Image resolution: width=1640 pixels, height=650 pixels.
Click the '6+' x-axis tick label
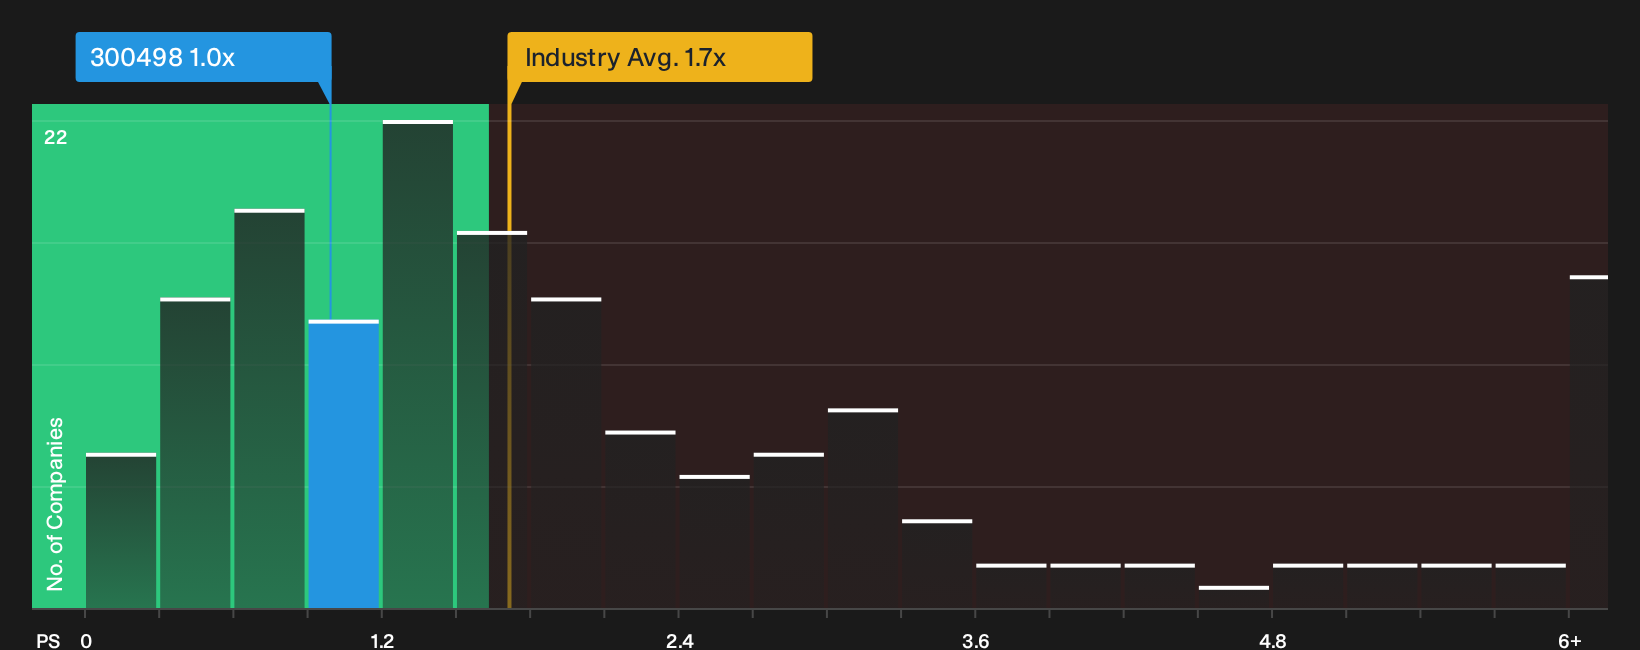[1570, 640]
